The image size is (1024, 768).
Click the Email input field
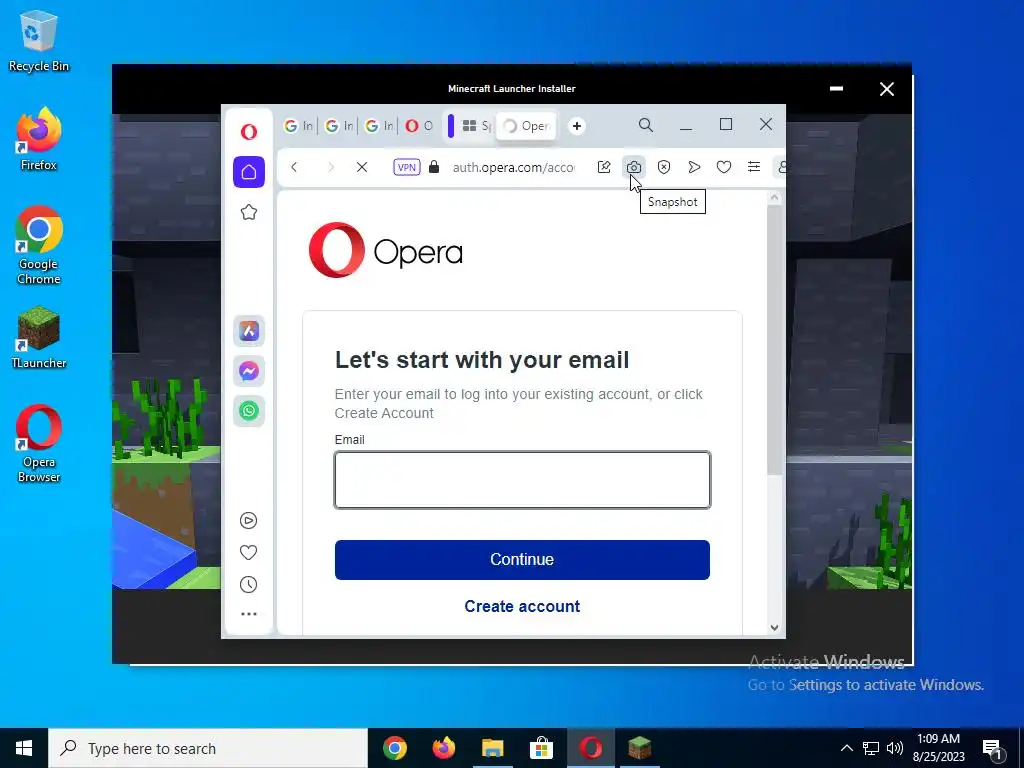tap(522, 480)
